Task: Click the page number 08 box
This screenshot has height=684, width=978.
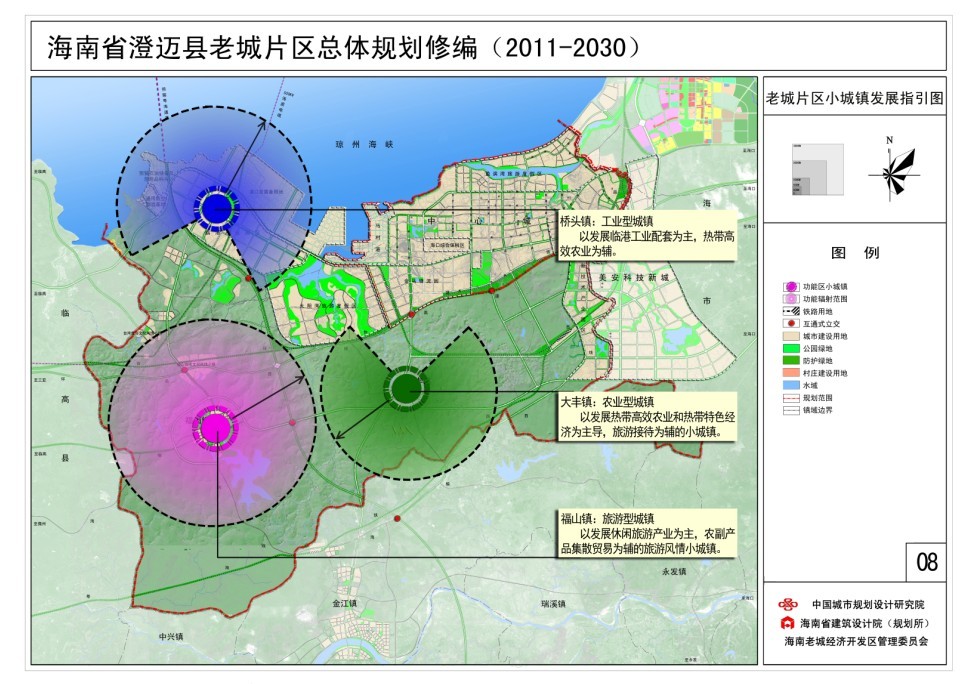Action: pyautogui.click(x=926, y=562)
